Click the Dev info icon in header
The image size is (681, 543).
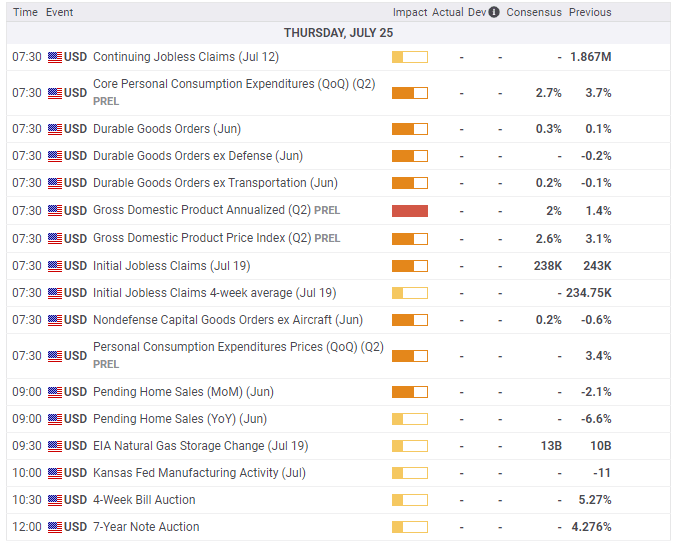(x=494, y=12)
